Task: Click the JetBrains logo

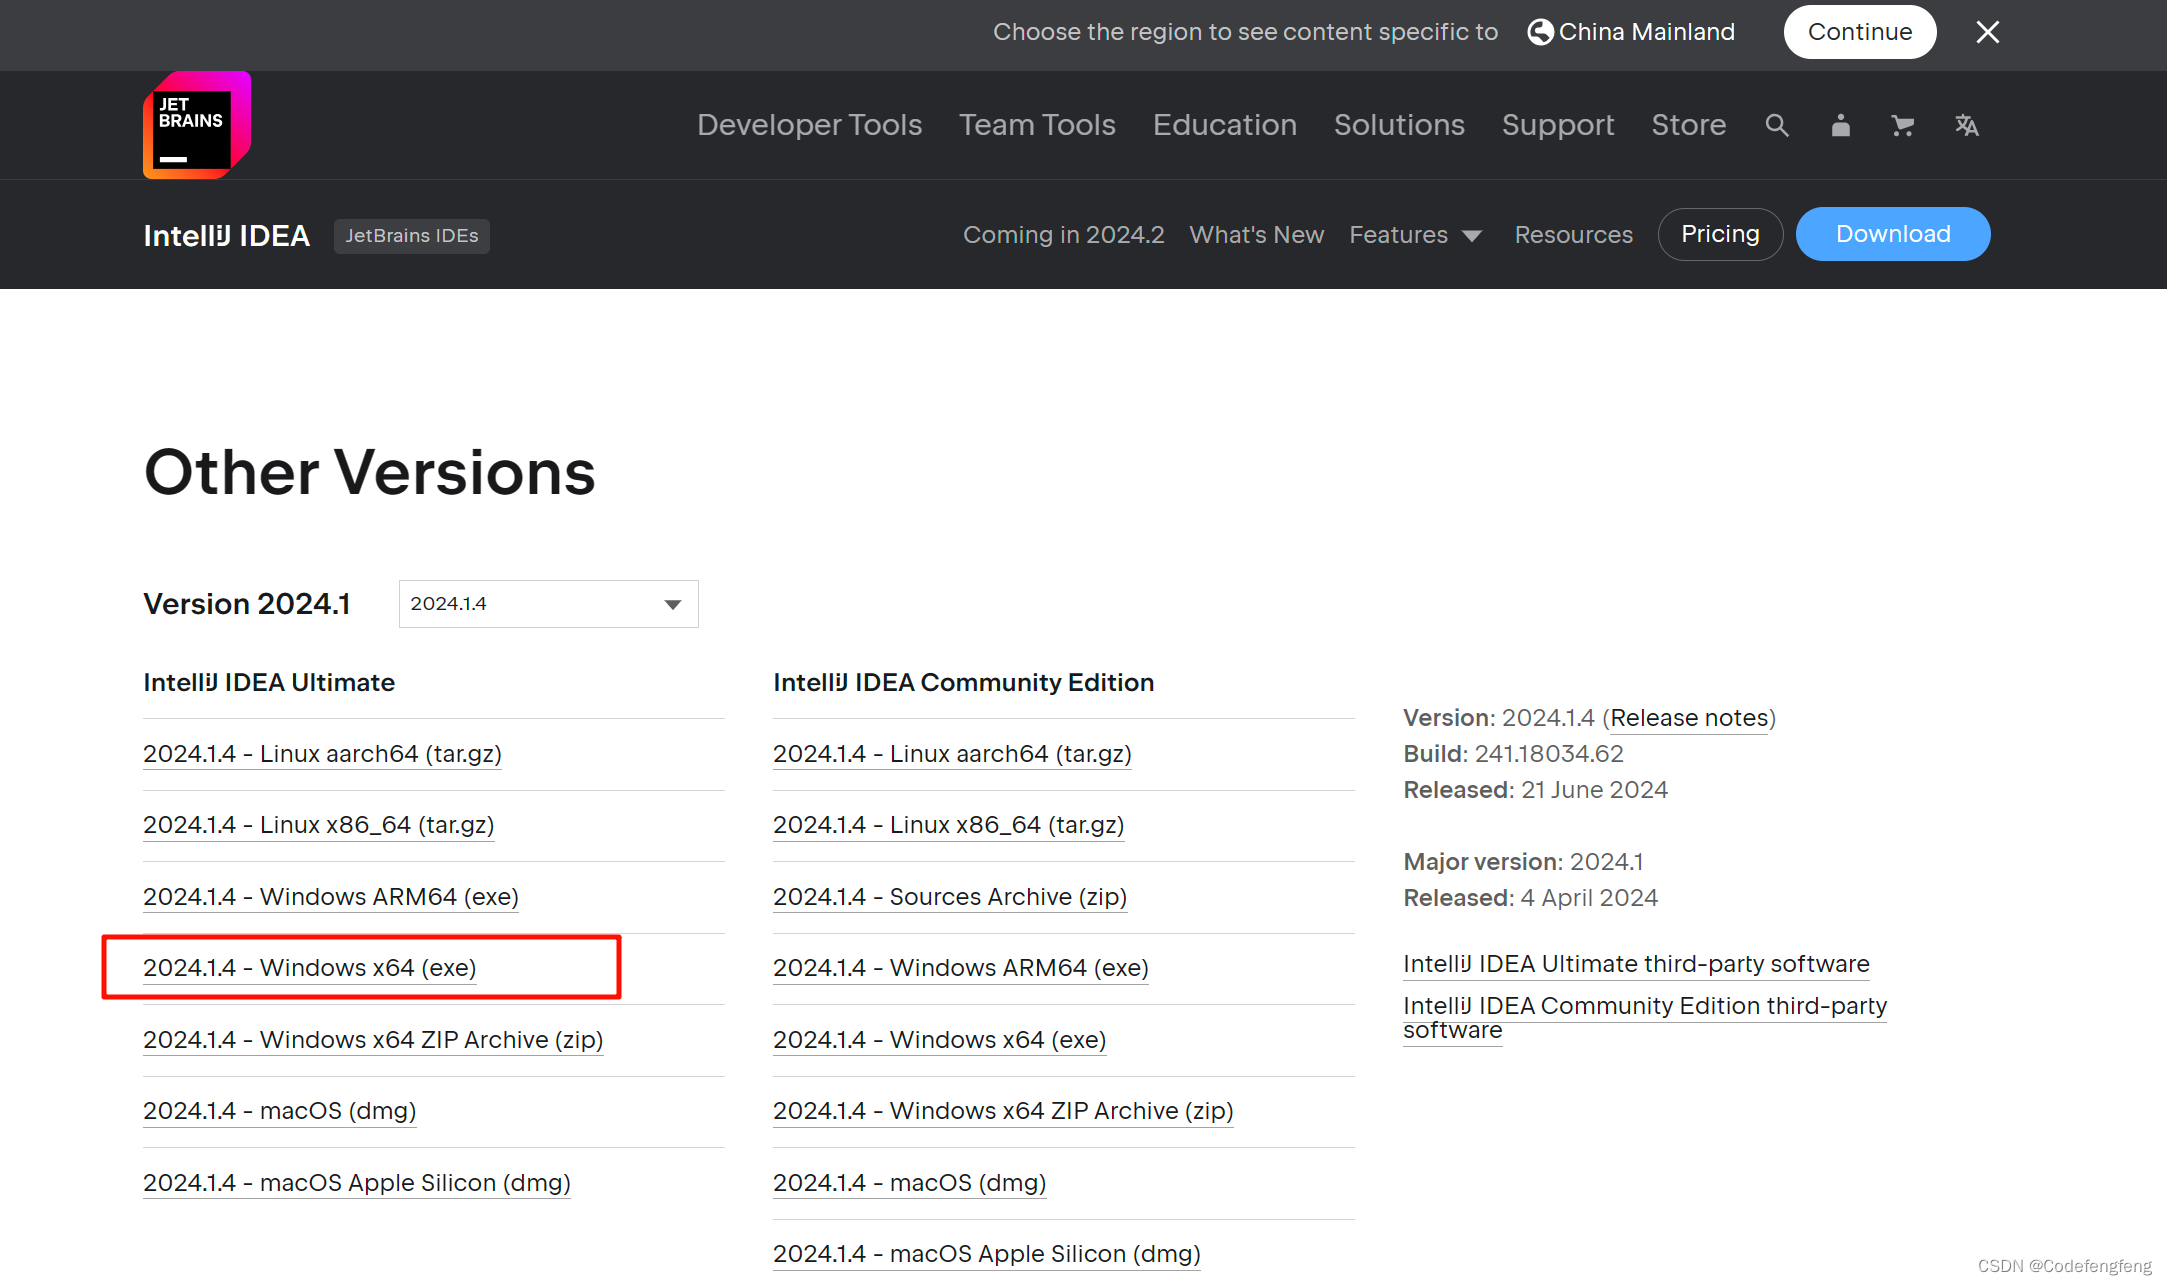Action: (196, 125)
